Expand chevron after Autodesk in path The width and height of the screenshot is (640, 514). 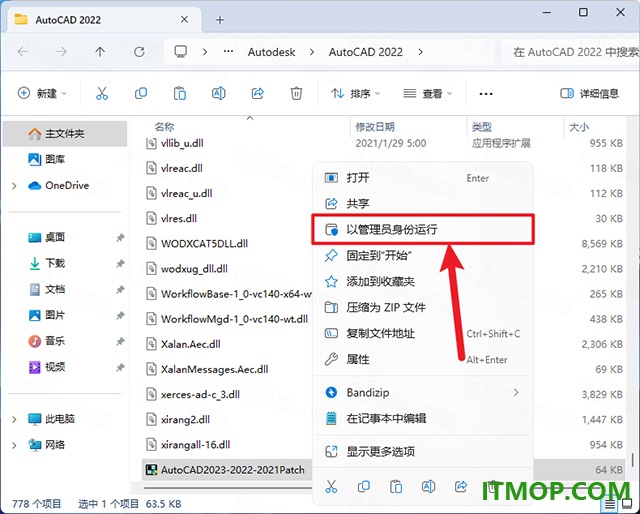tap(312, 52)
